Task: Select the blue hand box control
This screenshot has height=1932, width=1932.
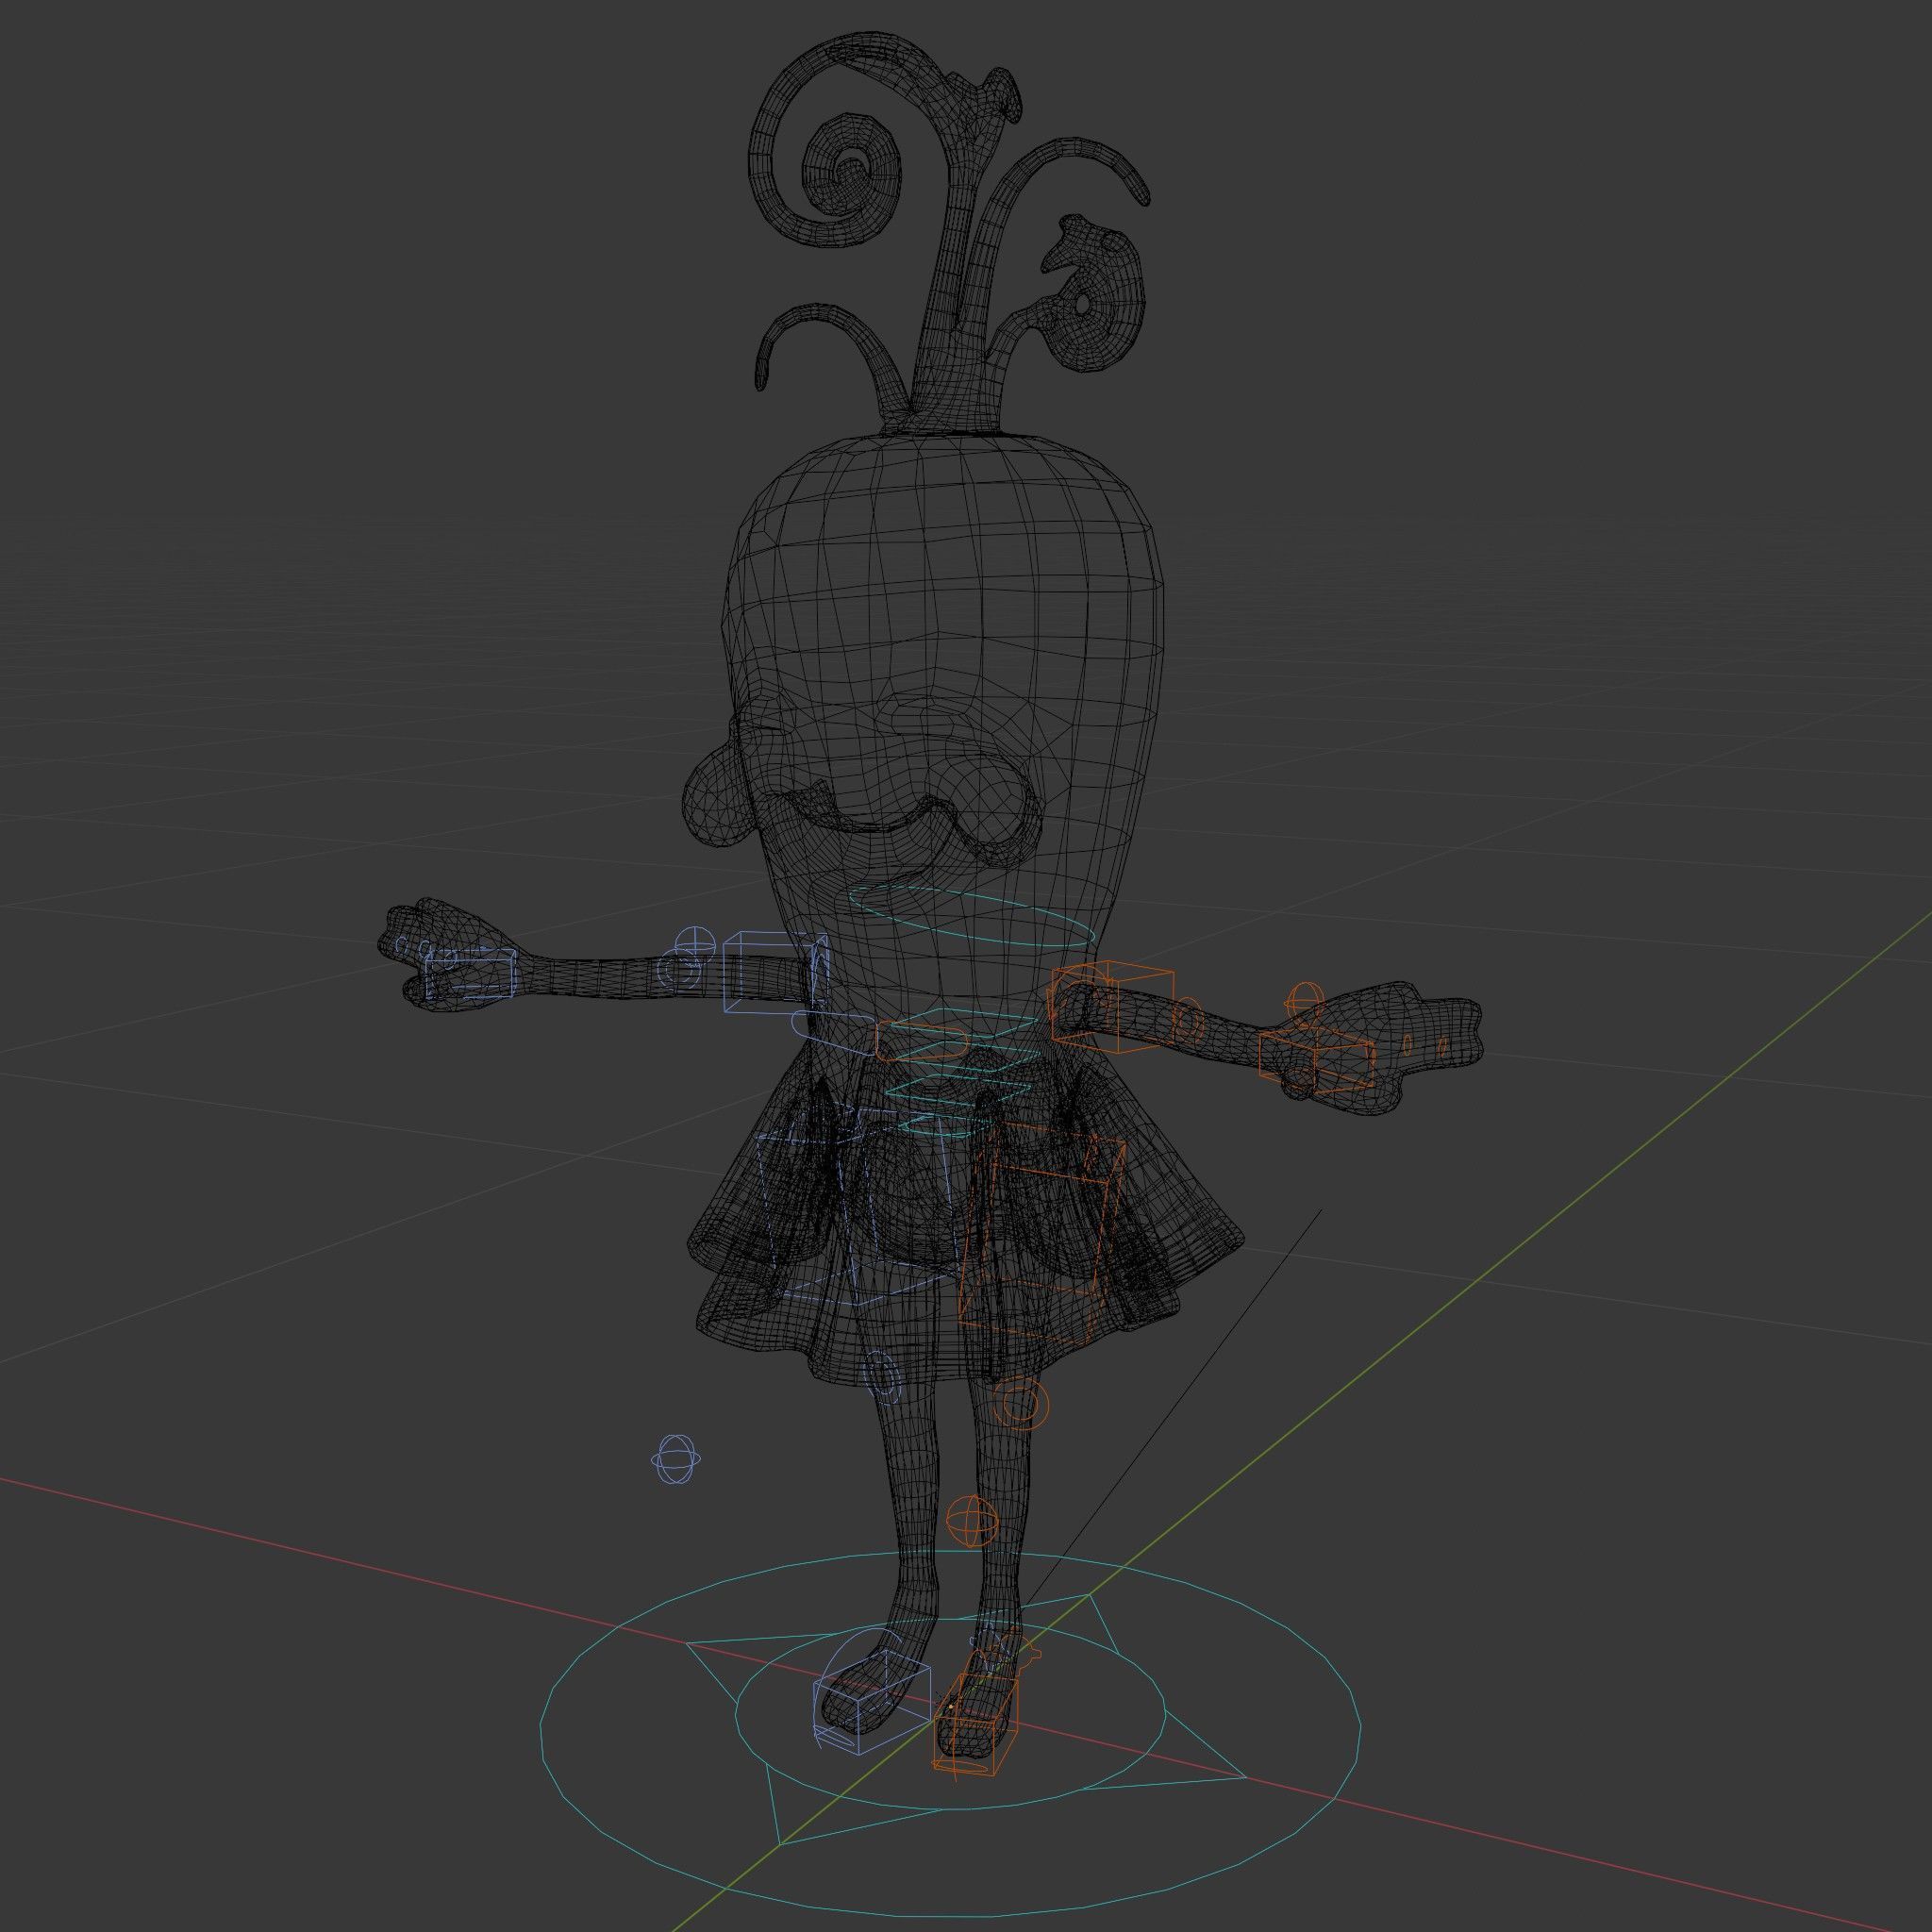Action: [470, 974]
